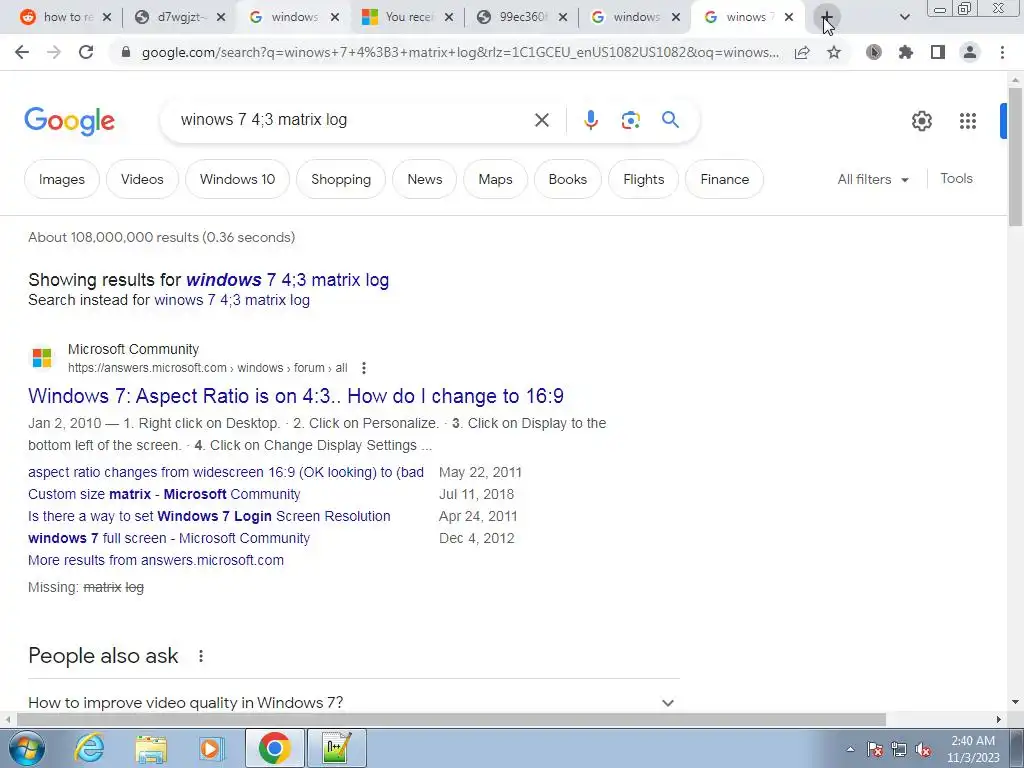The image size is (1024, 768).
Task: Close the 99ec360 tab
Action: tap(563, 17)
